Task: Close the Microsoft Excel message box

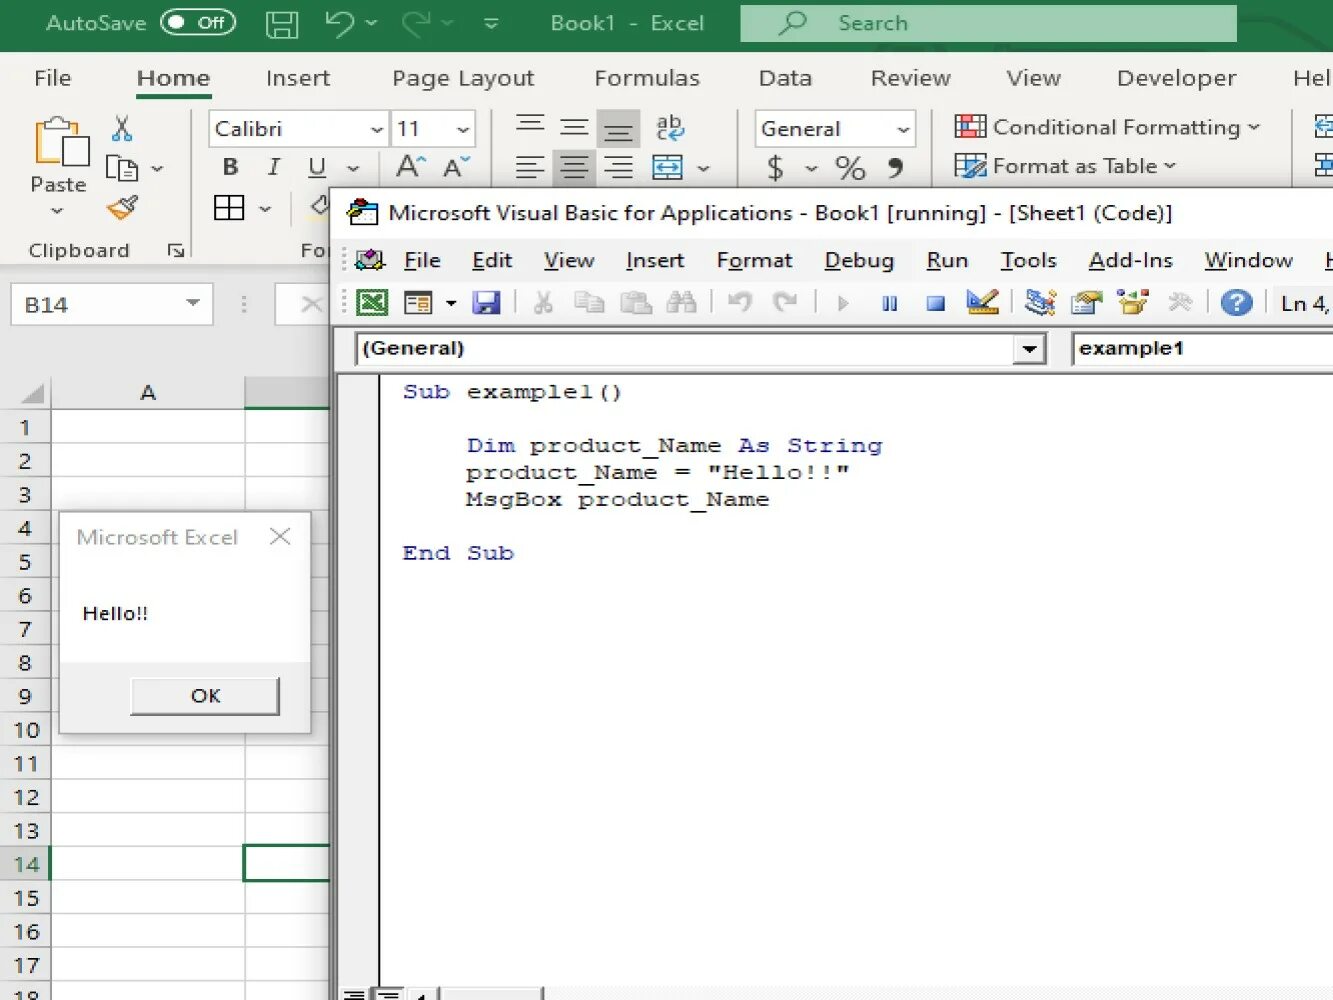Action: [x=280, y=537]
